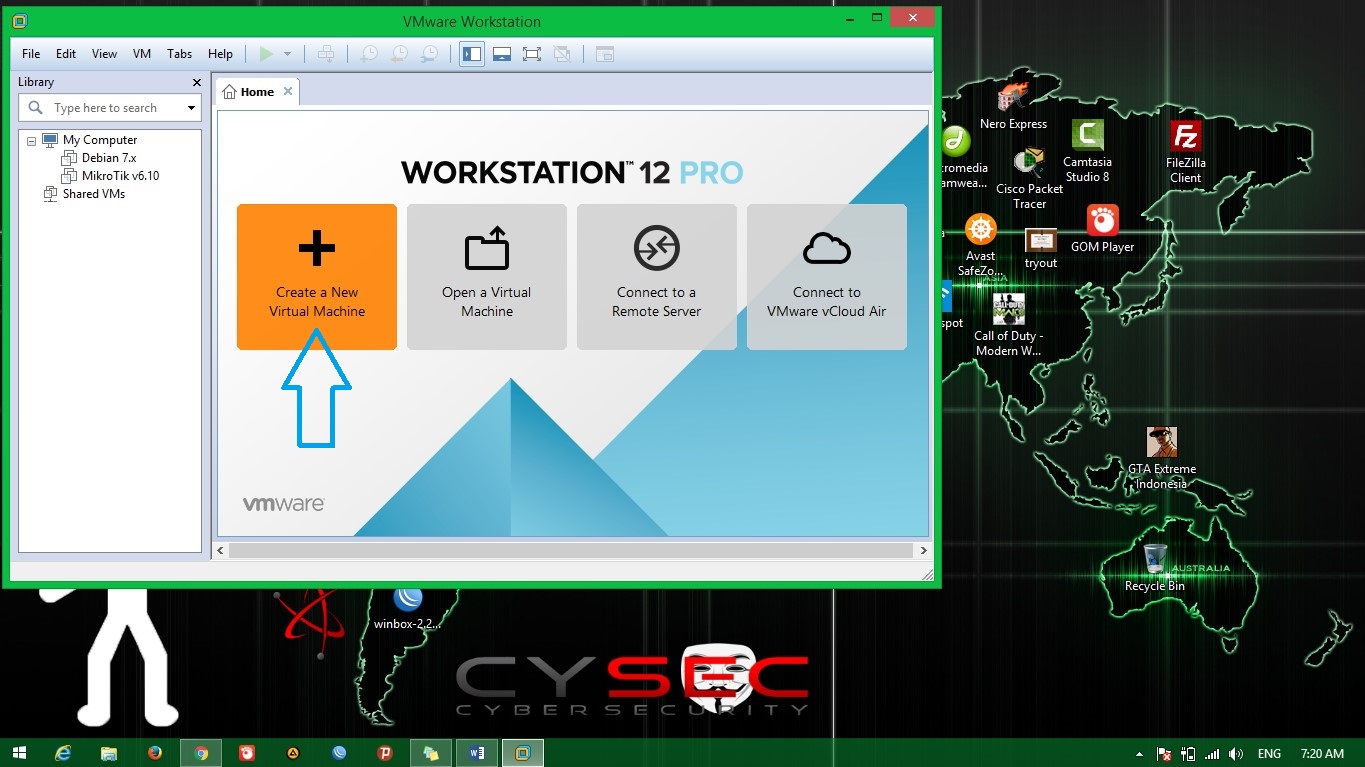Close the Home tab

288,91
